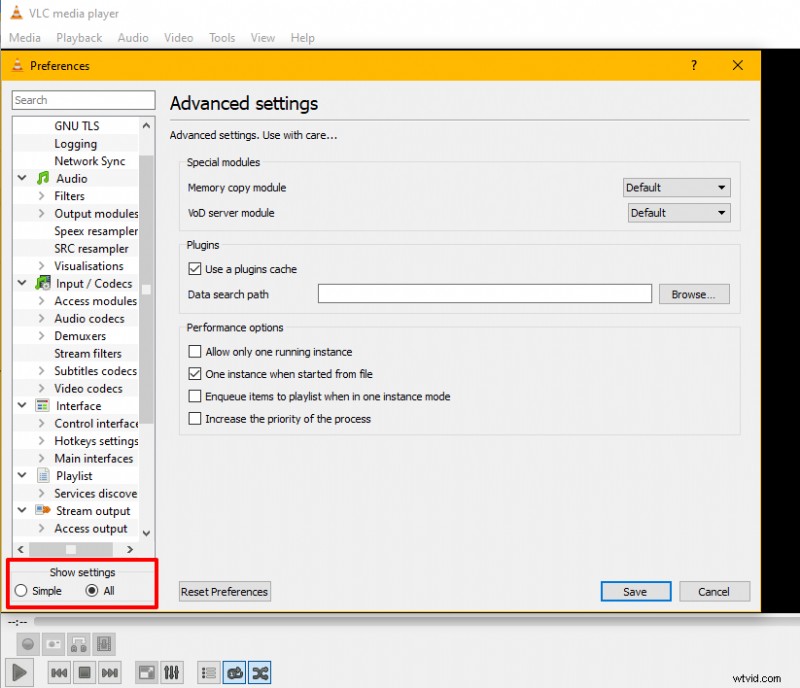
Task: Toggle the A-B Loop icon
Action: pos(78,644)
